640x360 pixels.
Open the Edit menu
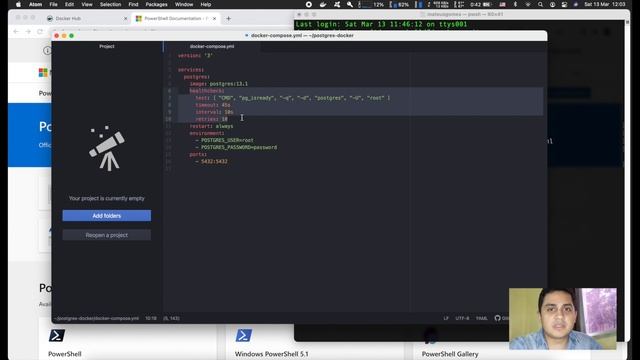tap(69, 4)
